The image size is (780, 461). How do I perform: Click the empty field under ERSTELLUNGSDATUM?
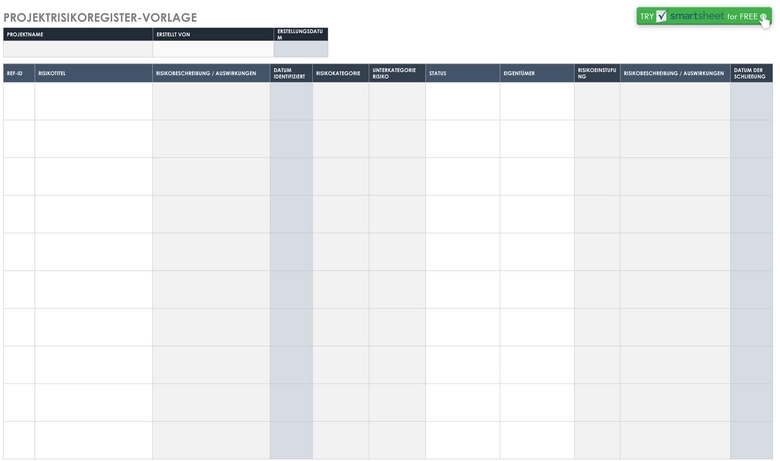point(300,49)
